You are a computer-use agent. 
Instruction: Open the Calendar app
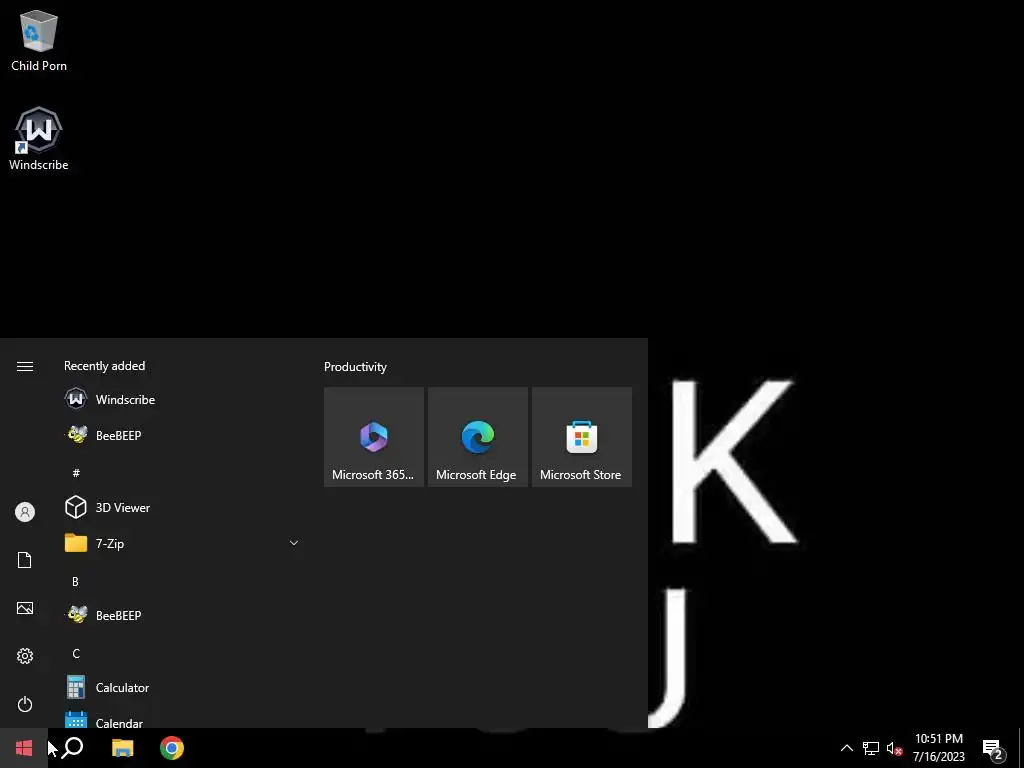[183, 718]
